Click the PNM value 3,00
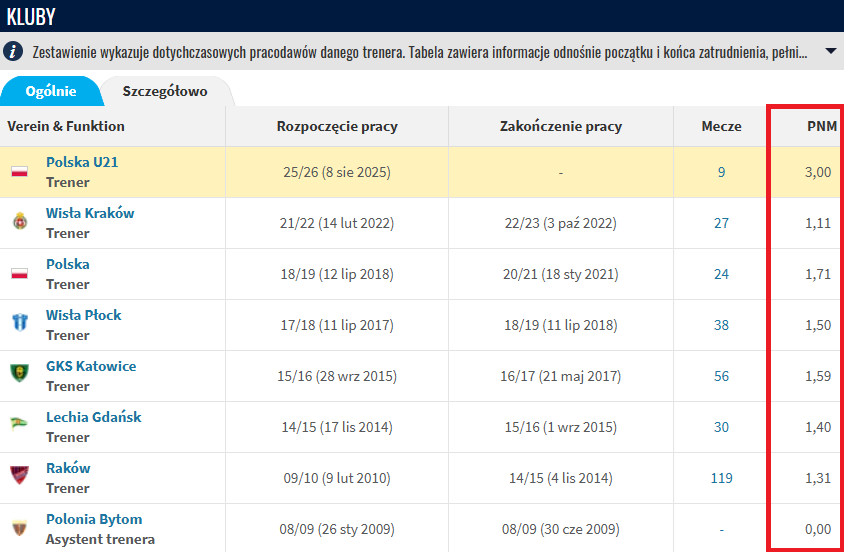 point(818,172)
